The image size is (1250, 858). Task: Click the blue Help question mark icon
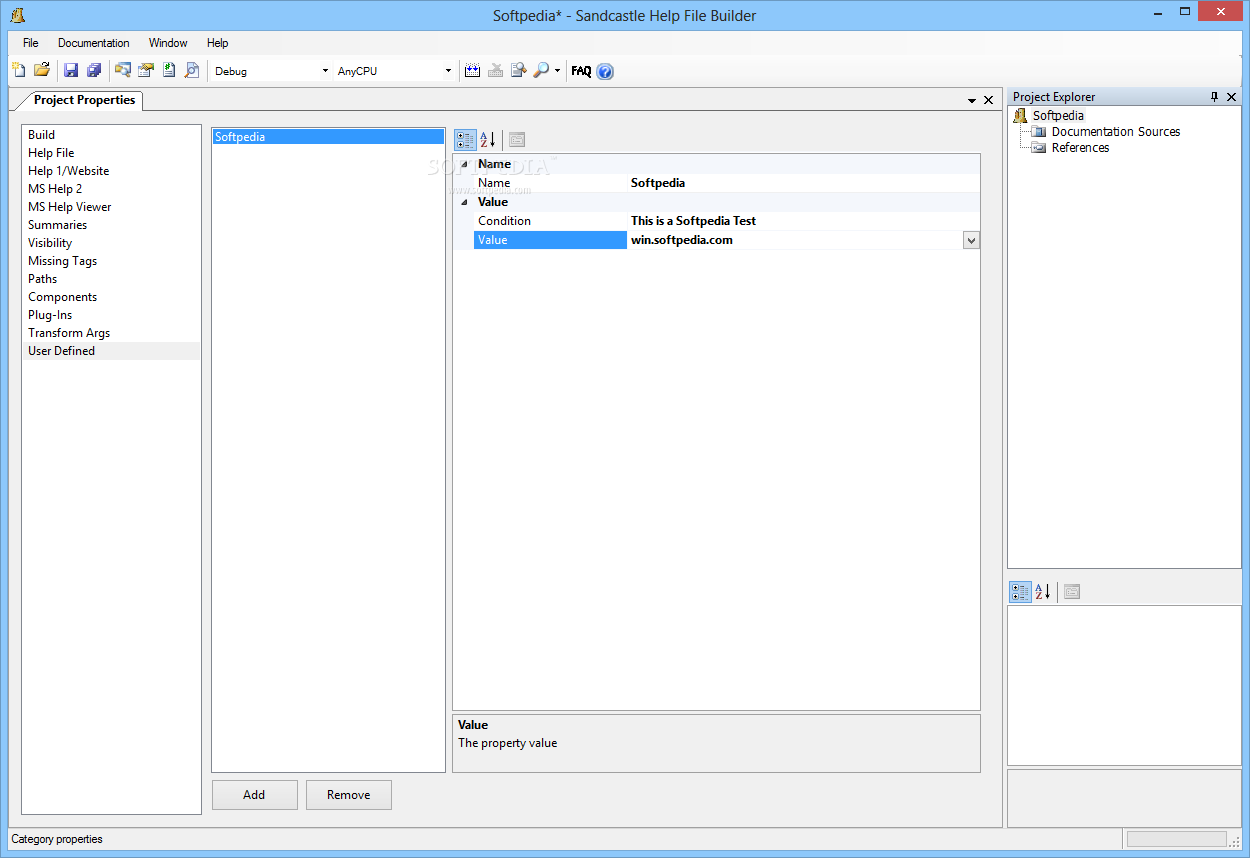(x=605, y=71)
